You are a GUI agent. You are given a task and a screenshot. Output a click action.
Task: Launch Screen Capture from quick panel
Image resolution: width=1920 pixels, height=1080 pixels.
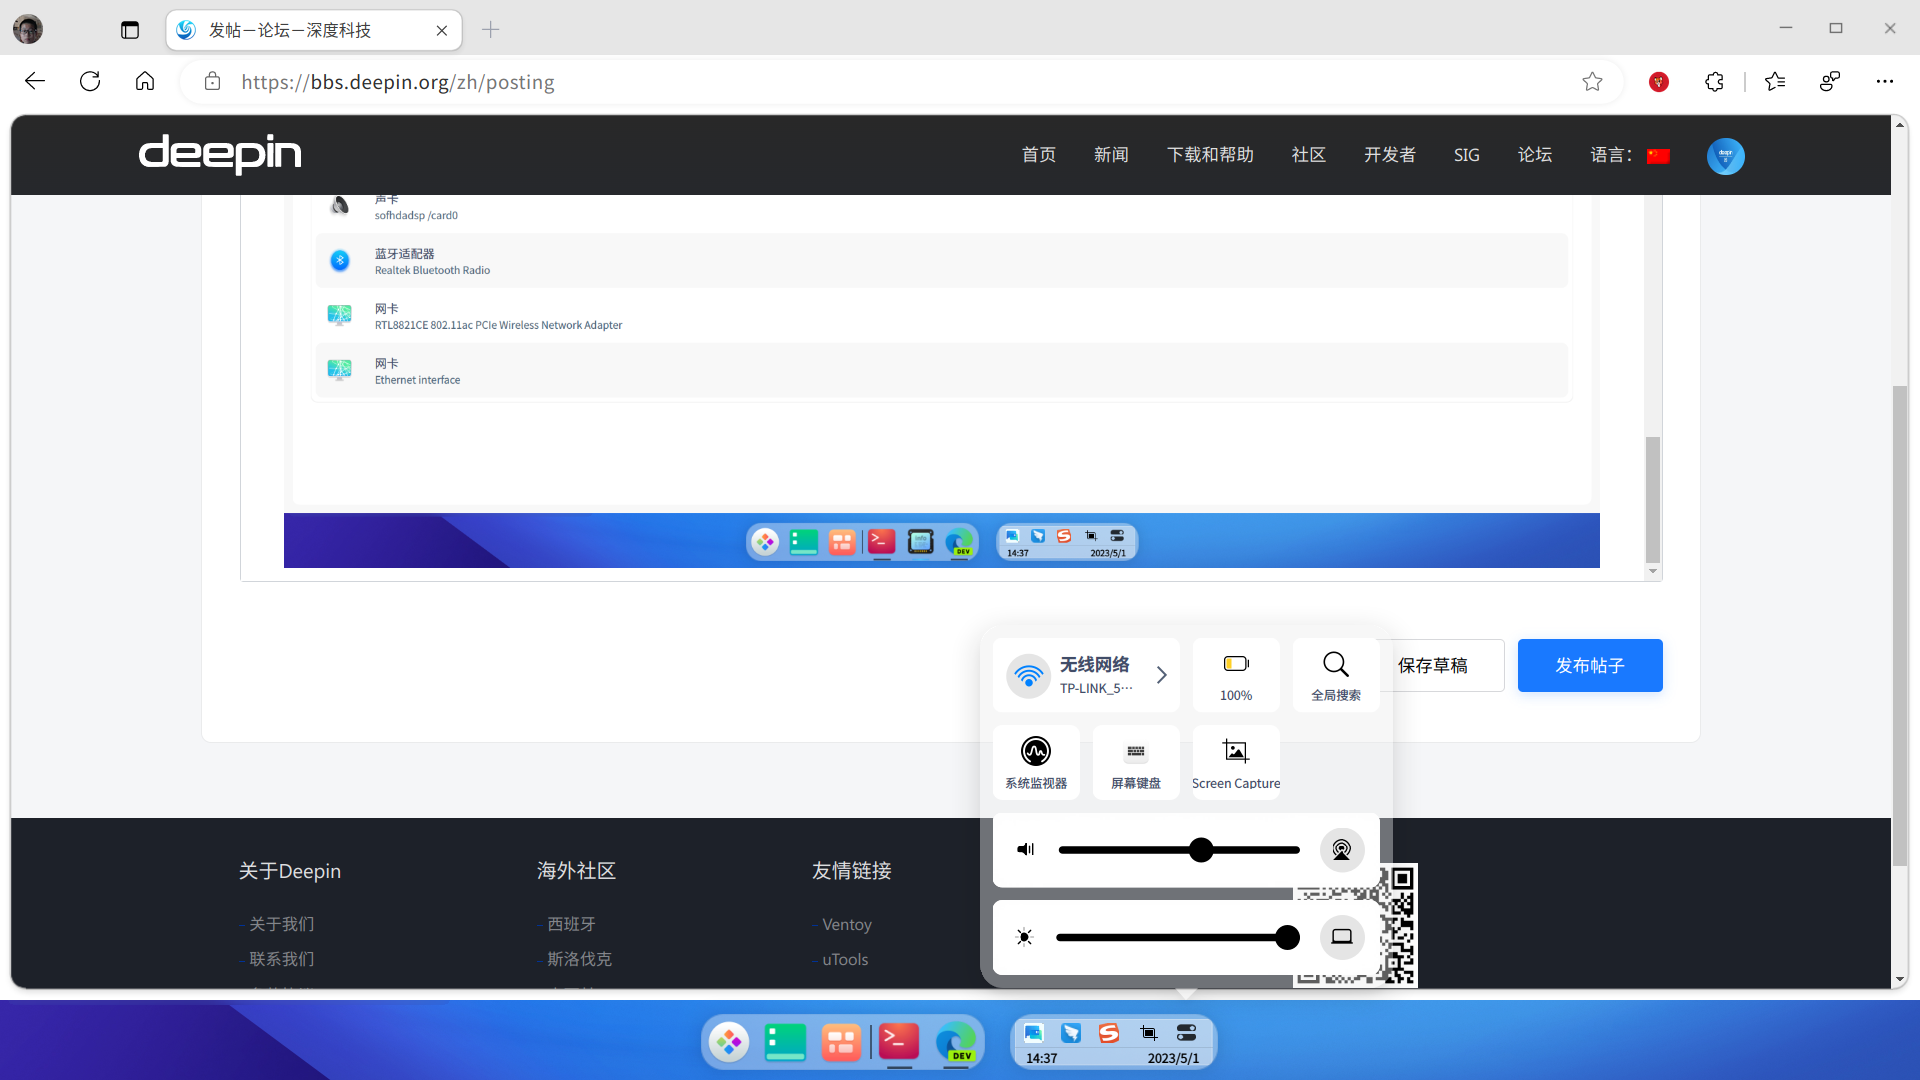coord(1236,762)
